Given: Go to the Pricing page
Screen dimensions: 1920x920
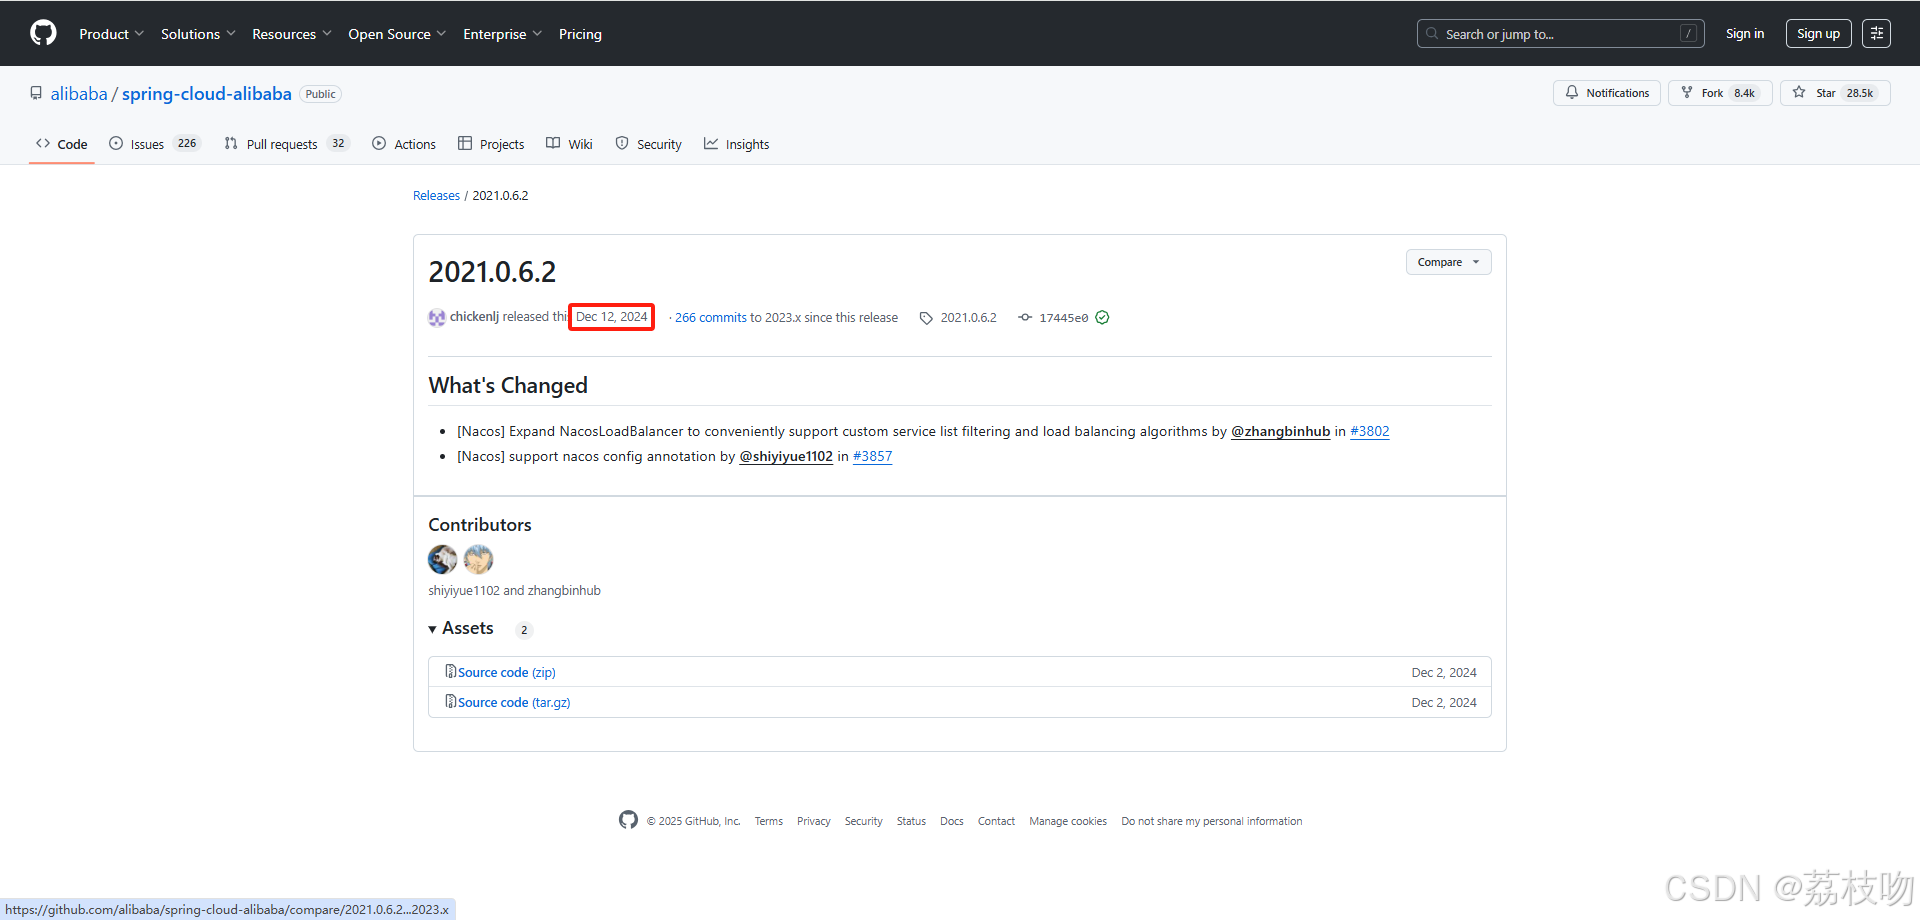Looking at the screenshot, I should point(580,34).
